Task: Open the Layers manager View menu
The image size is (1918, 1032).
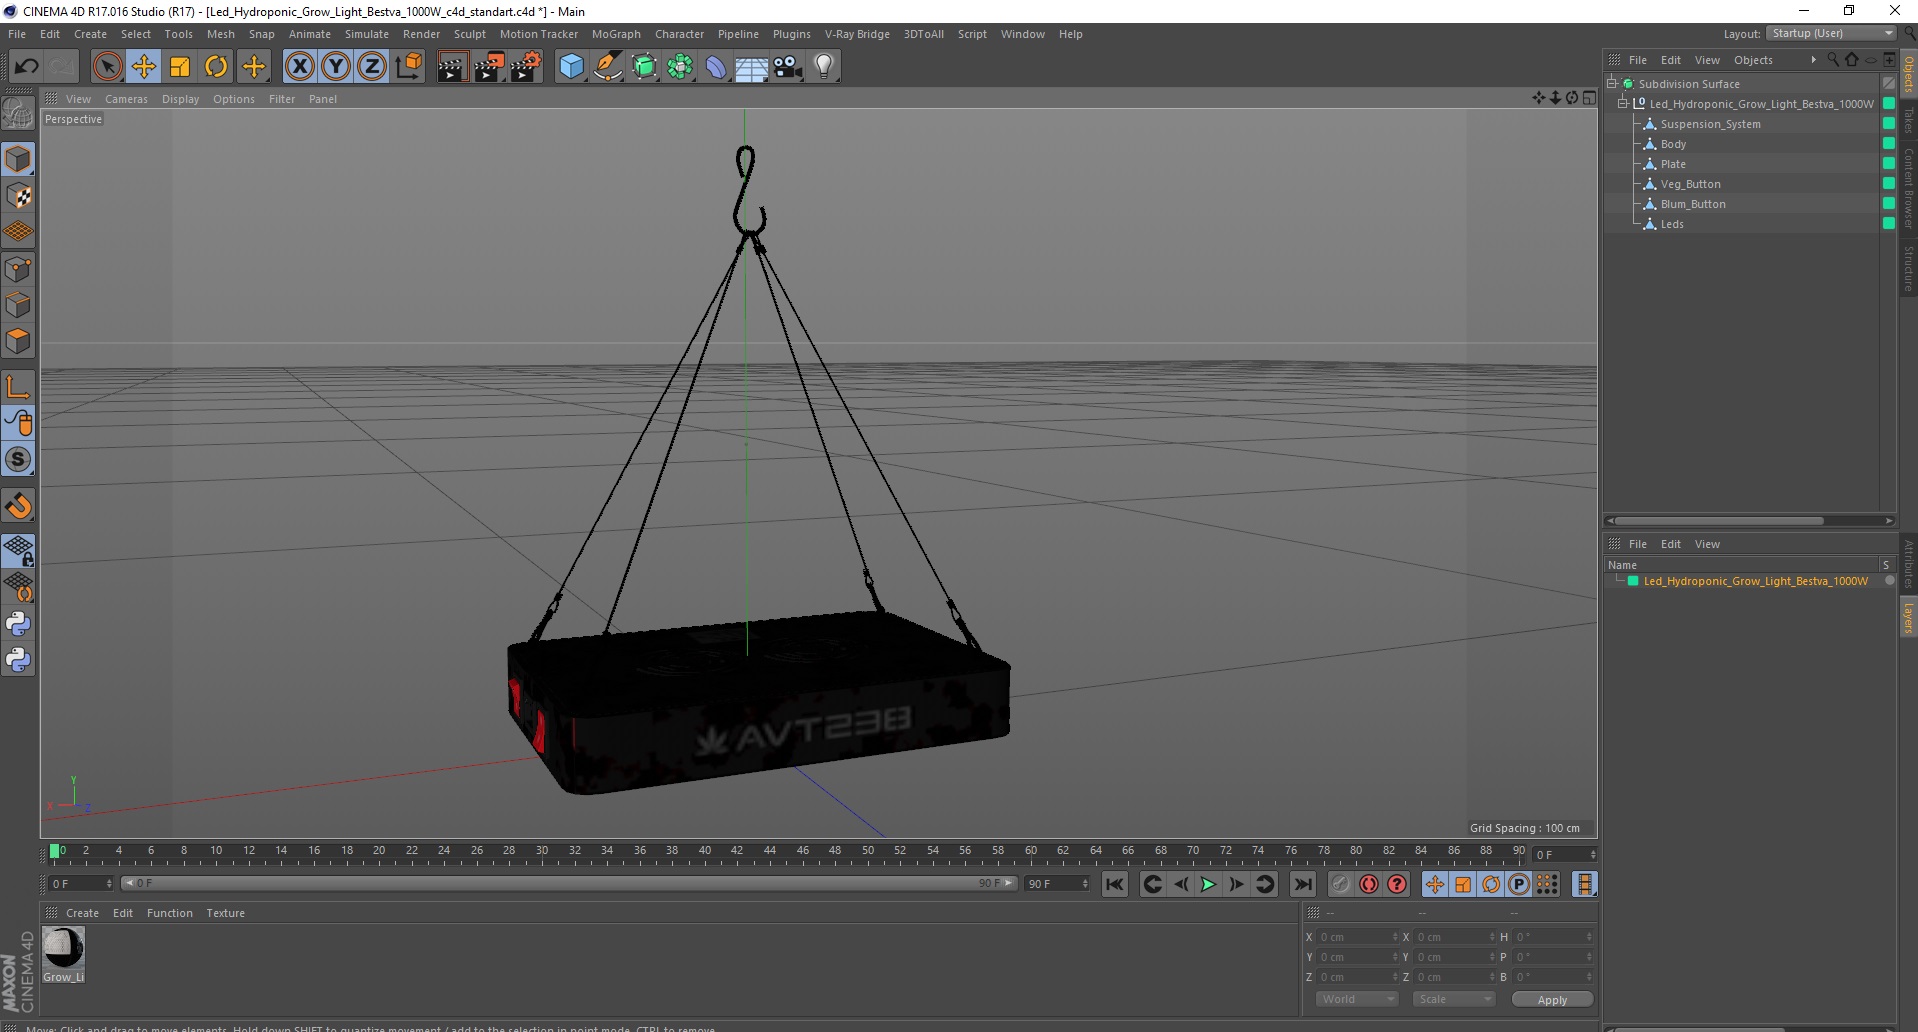Action: pyautogui.click(x=1707, y=544)
